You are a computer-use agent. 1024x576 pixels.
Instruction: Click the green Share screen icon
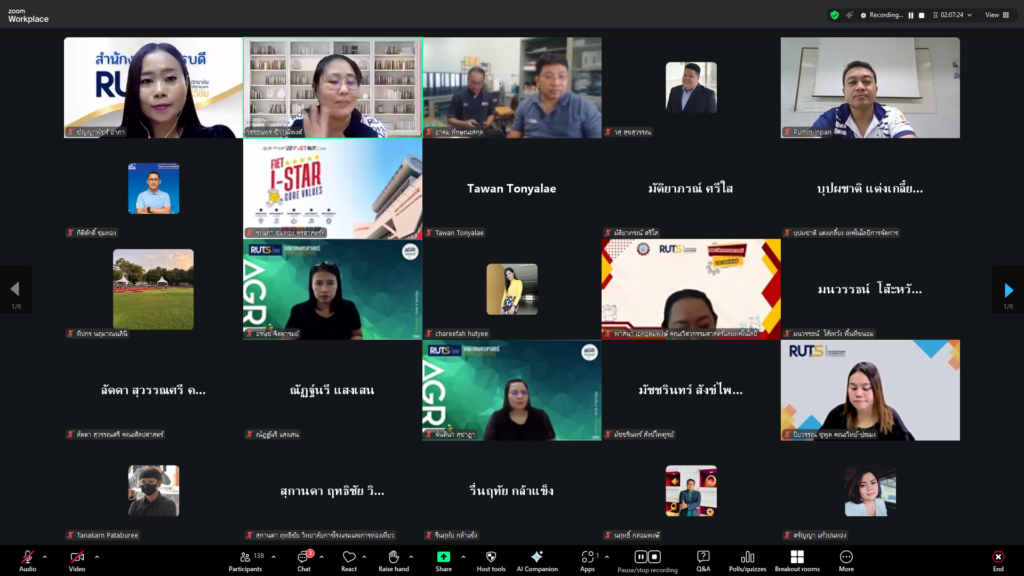(443, 558)
